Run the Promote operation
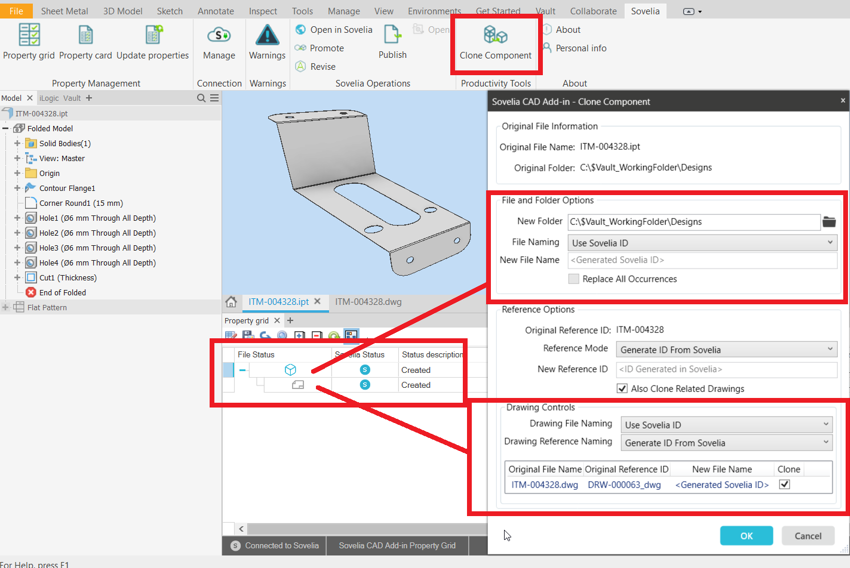 point(319,48)
